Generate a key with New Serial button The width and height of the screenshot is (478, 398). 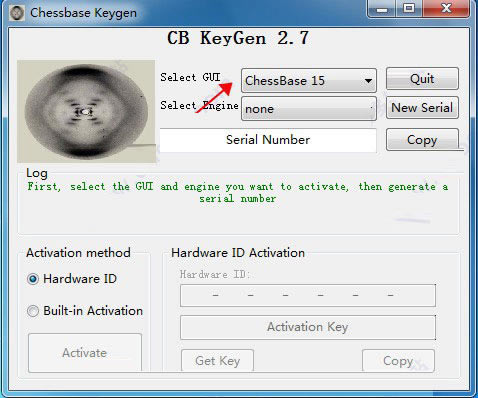(422, 107)
